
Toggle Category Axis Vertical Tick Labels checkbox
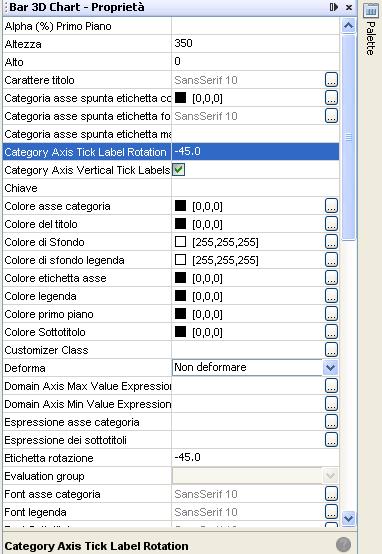179,170
